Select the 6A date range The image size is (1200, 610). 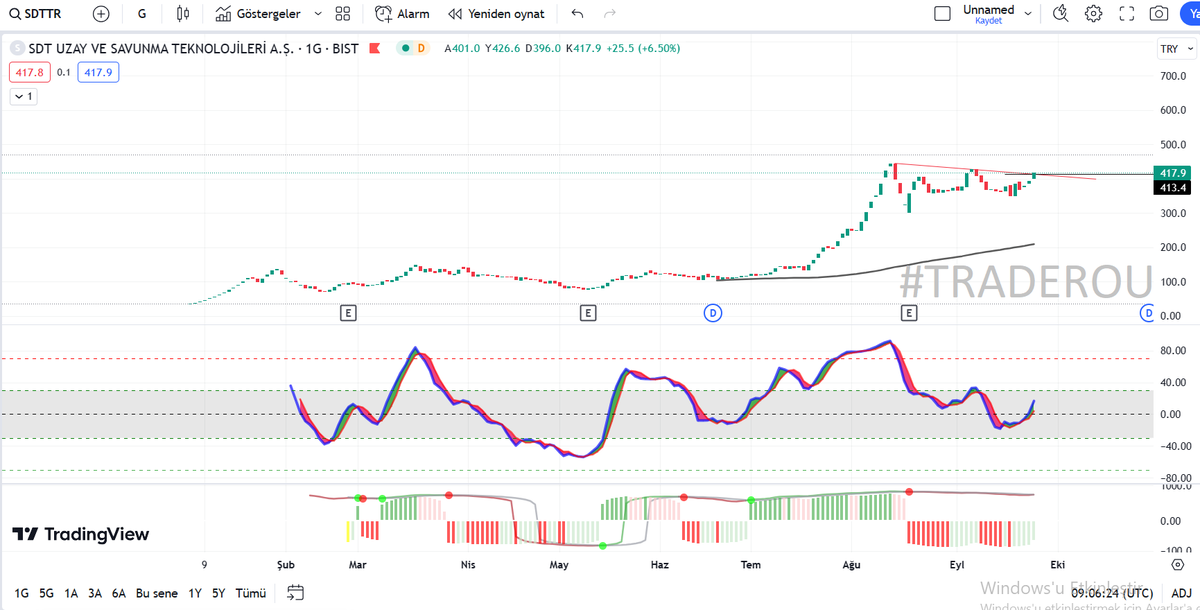pos(119,593)
